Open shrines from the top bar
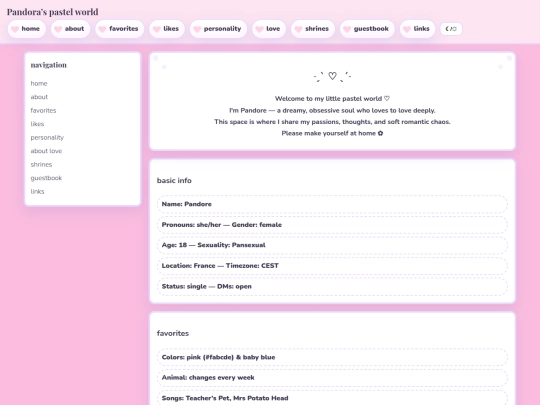The width and height of the screenshot is (540, 405). tap(313, 29)
